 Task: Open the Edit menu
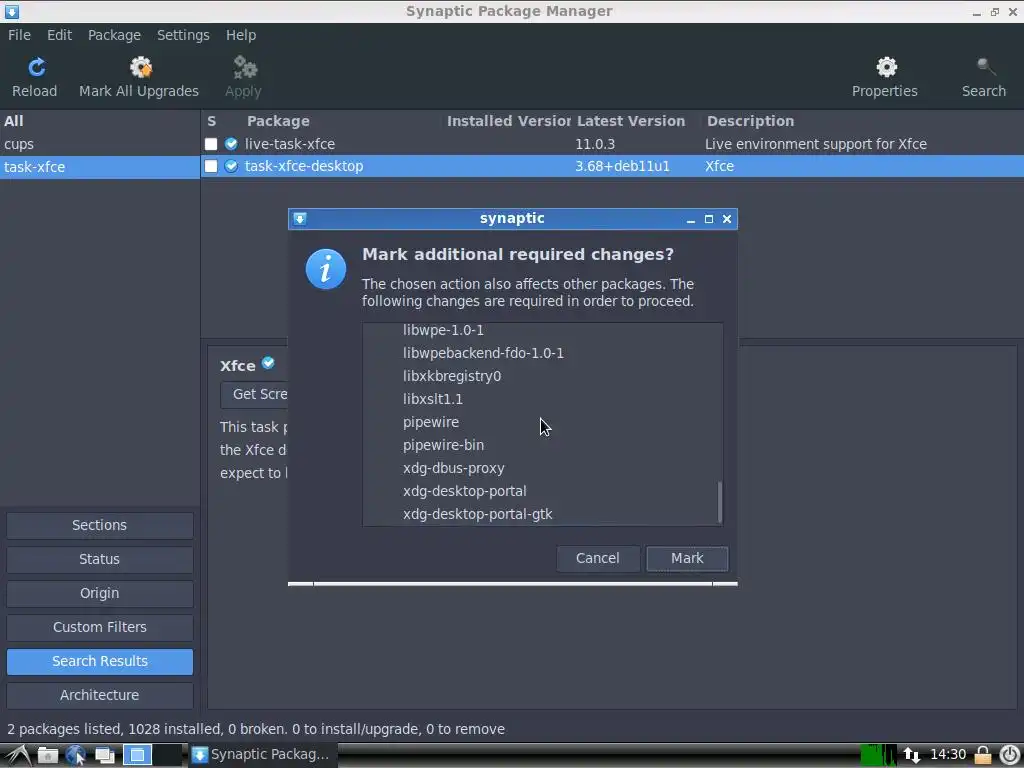tap(59, 35)
